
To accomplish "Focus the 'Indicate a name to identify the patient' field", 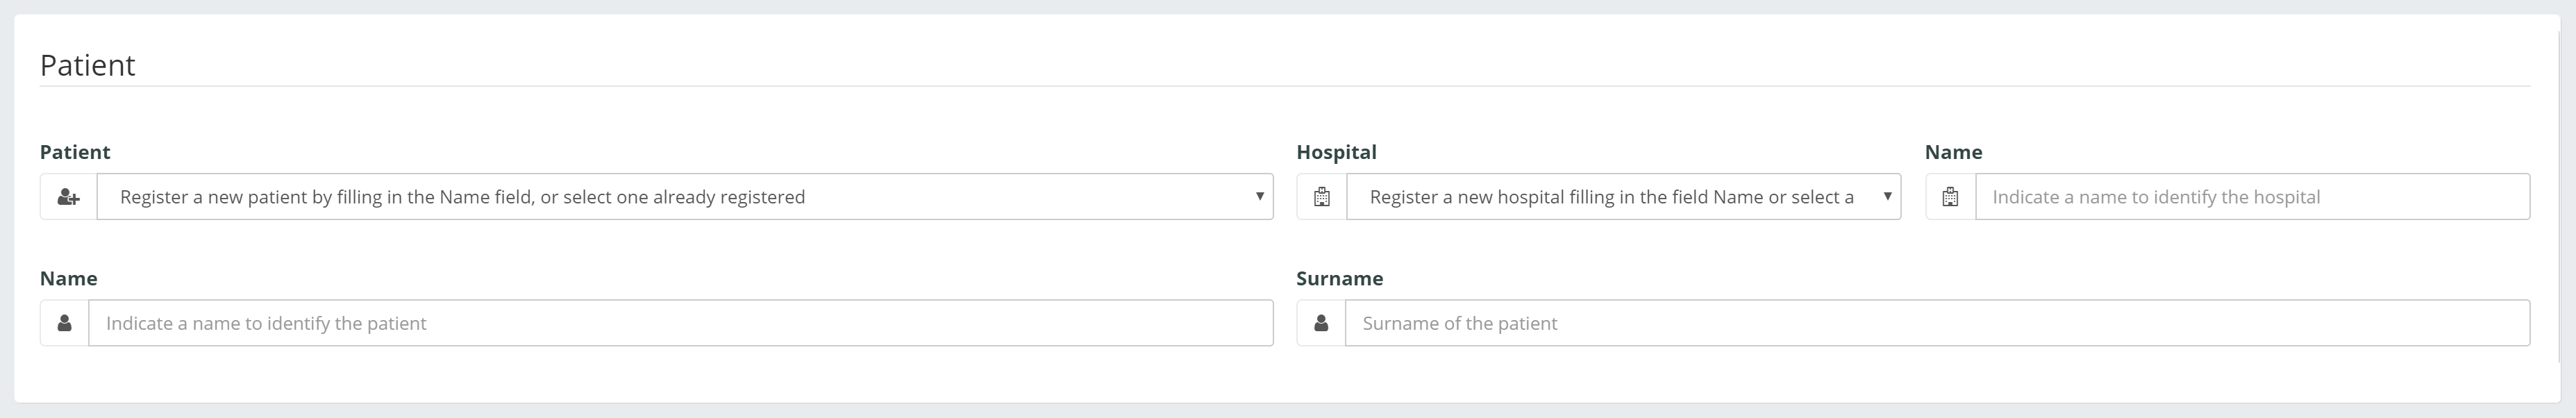I will coord(680,323).
